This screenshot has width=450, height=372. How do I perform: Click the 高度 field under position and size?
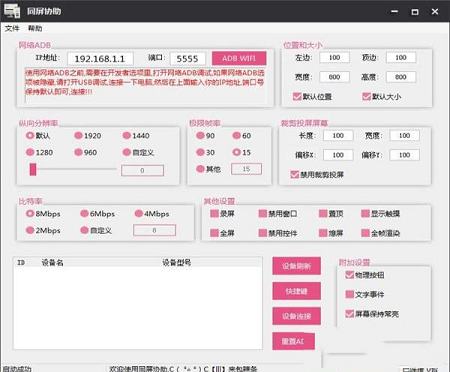tap(401, 77)
